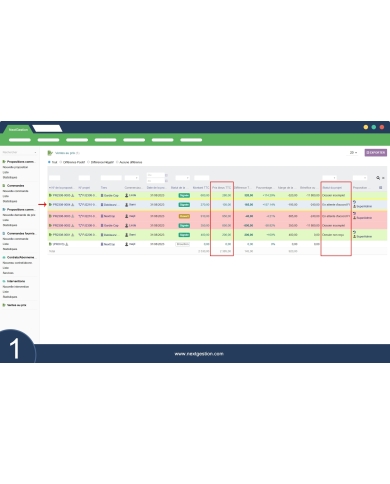Open the Statut acompte filter dropdown
390x484 pixels.
coord(329,178)
